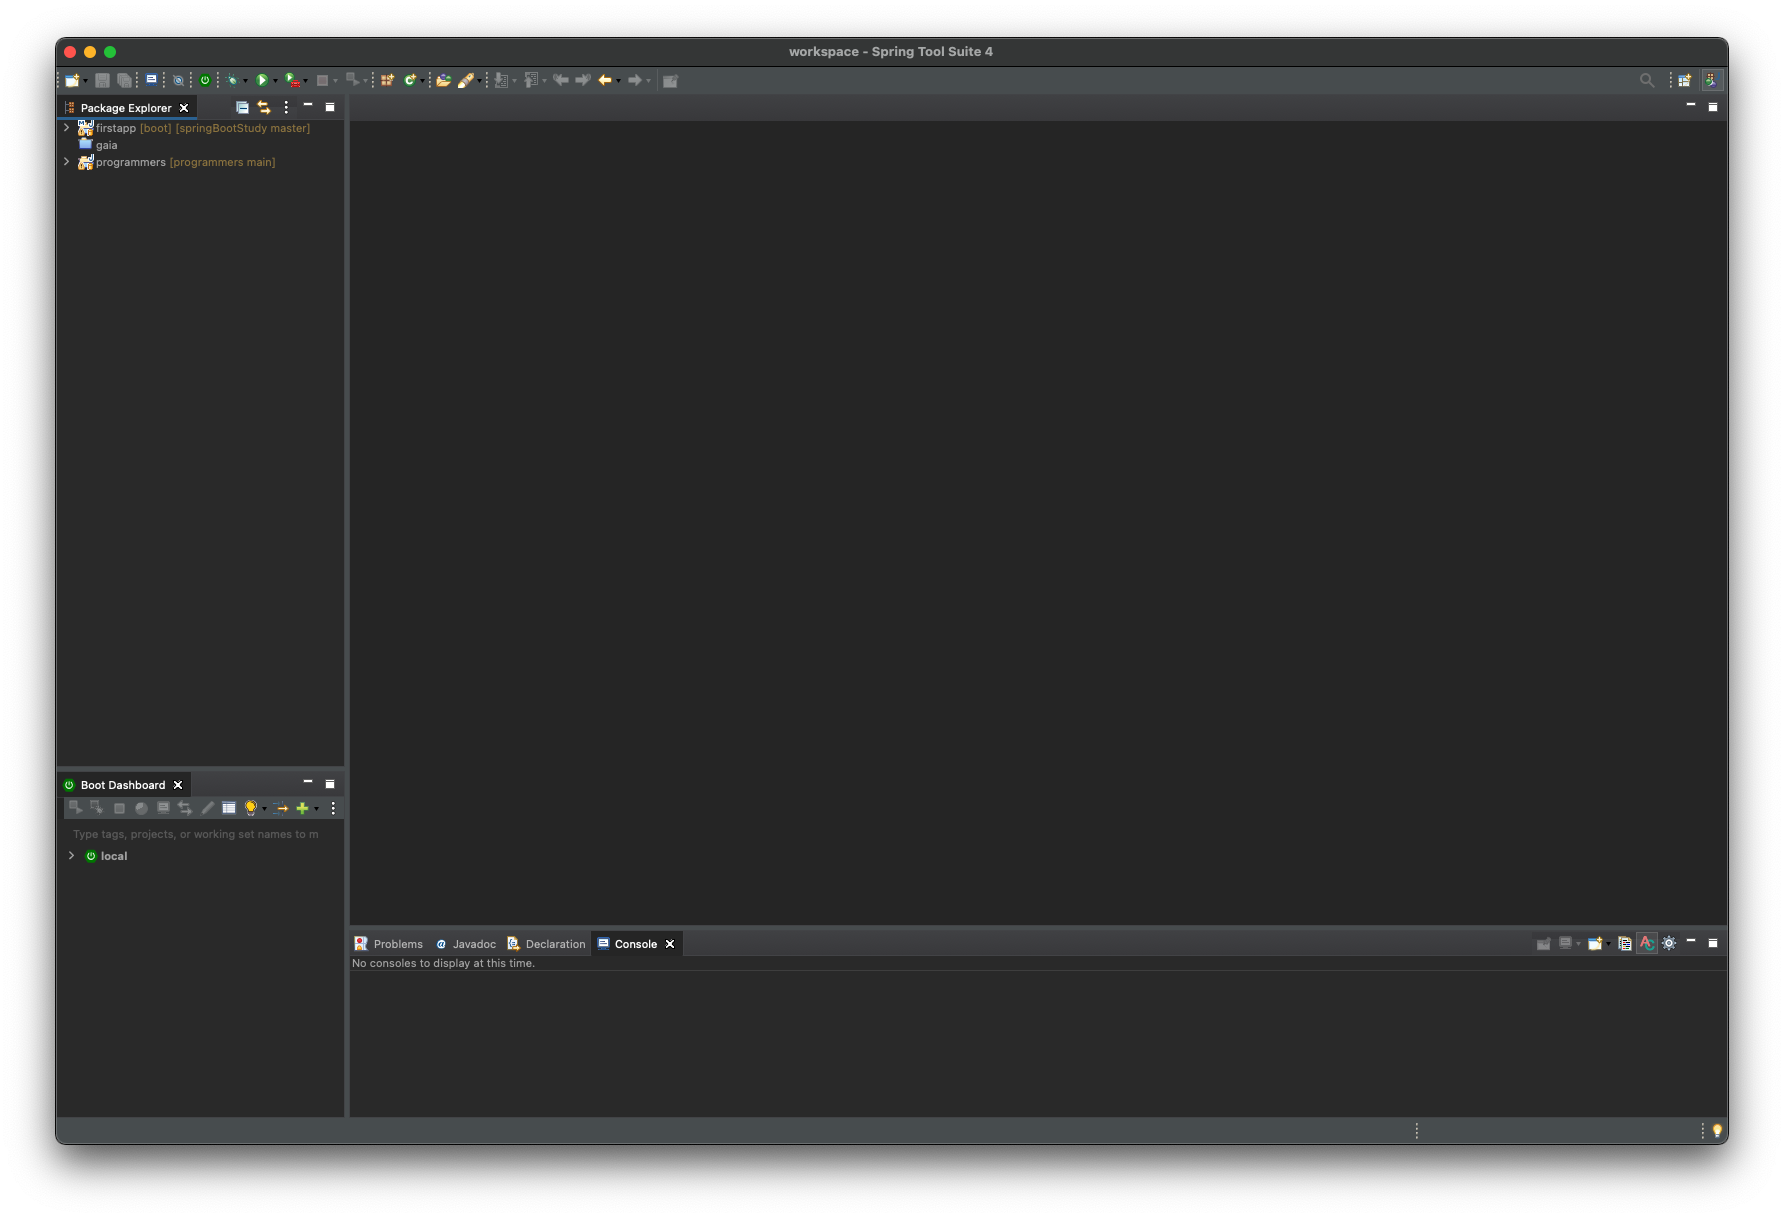Click the Boot Dashboard tag filter field
1784x1218 pixels.
pyautogui.click(x=200, y=834)
